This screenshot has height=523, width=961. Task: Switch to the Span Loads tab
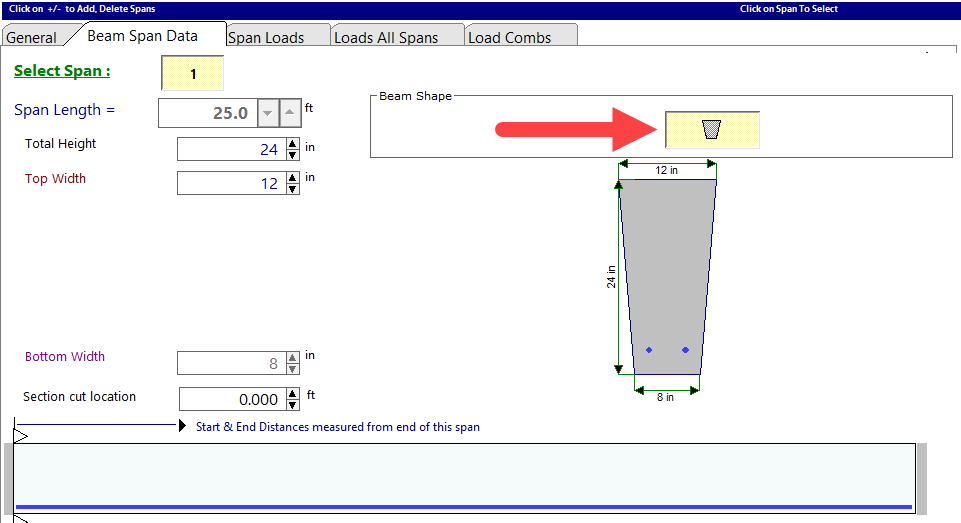[x=266, y=37]
